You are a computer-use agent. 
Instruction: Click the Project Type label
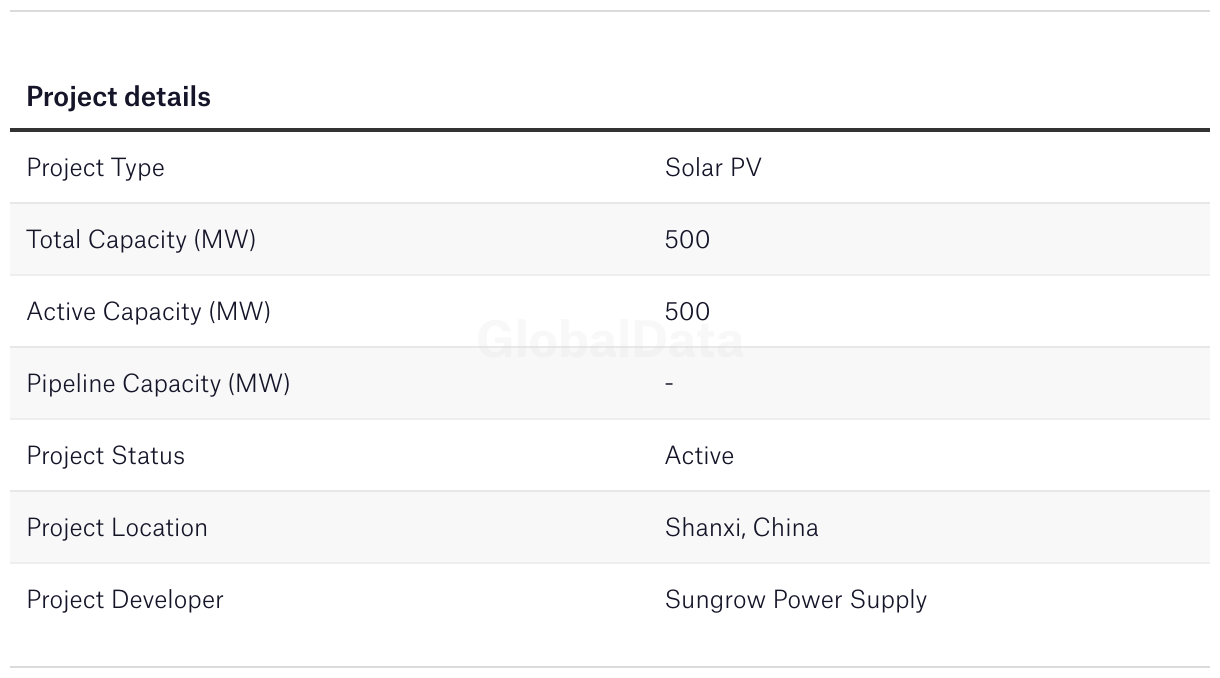tap(95, 168)
